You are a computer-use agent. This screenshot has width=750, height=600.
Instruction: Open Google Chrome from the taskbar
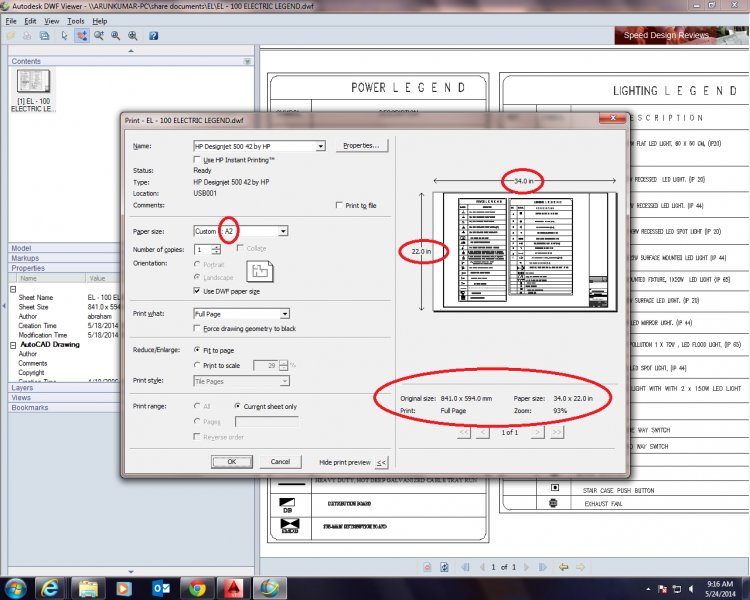(197, 588)
